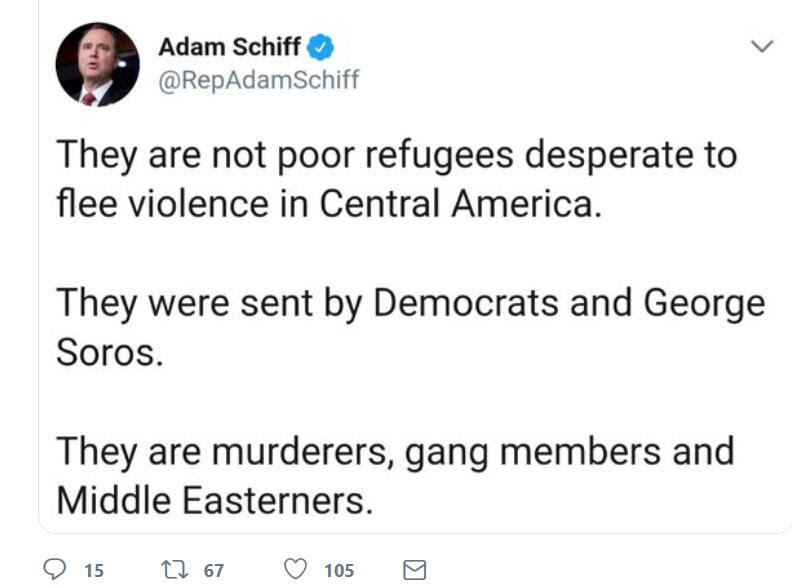Click the reply speech bubble icon
Screen dimensions: 792x588
click(54, 569)
